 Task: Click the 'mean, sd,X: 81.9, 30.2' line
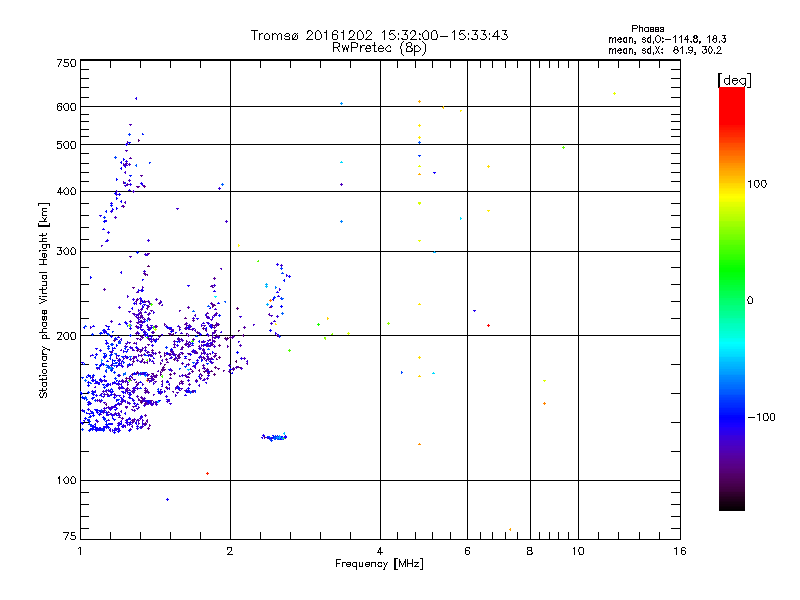[x=665, y=51]
